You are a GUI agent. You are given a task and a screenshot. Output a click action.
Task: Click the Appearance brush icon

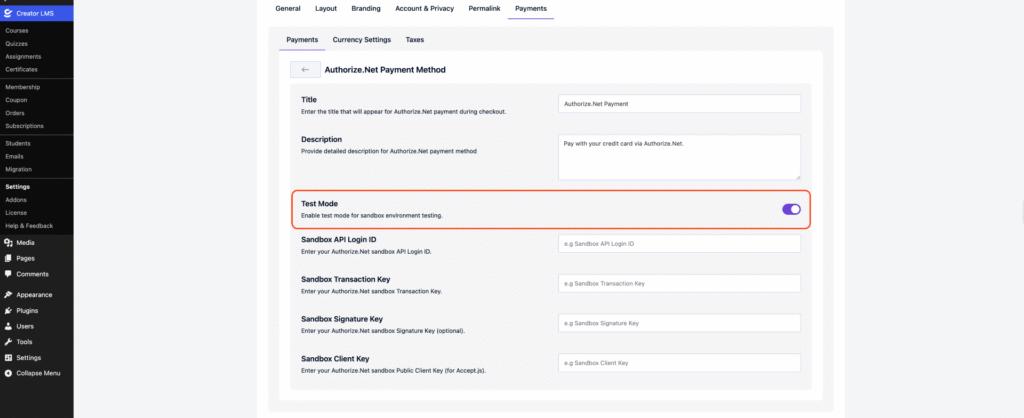pyautogui.click(x=8, y=295)
